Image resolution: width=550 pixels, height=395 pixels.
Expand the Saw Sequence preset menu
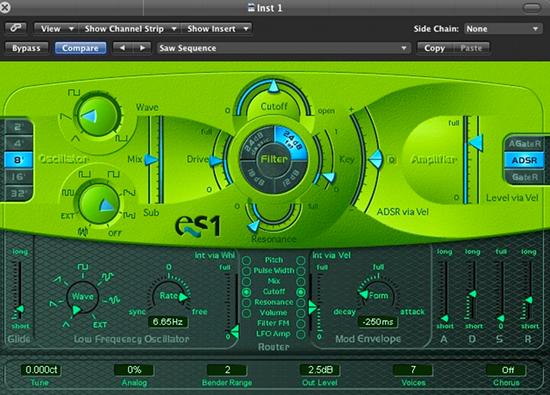[283, 48]
